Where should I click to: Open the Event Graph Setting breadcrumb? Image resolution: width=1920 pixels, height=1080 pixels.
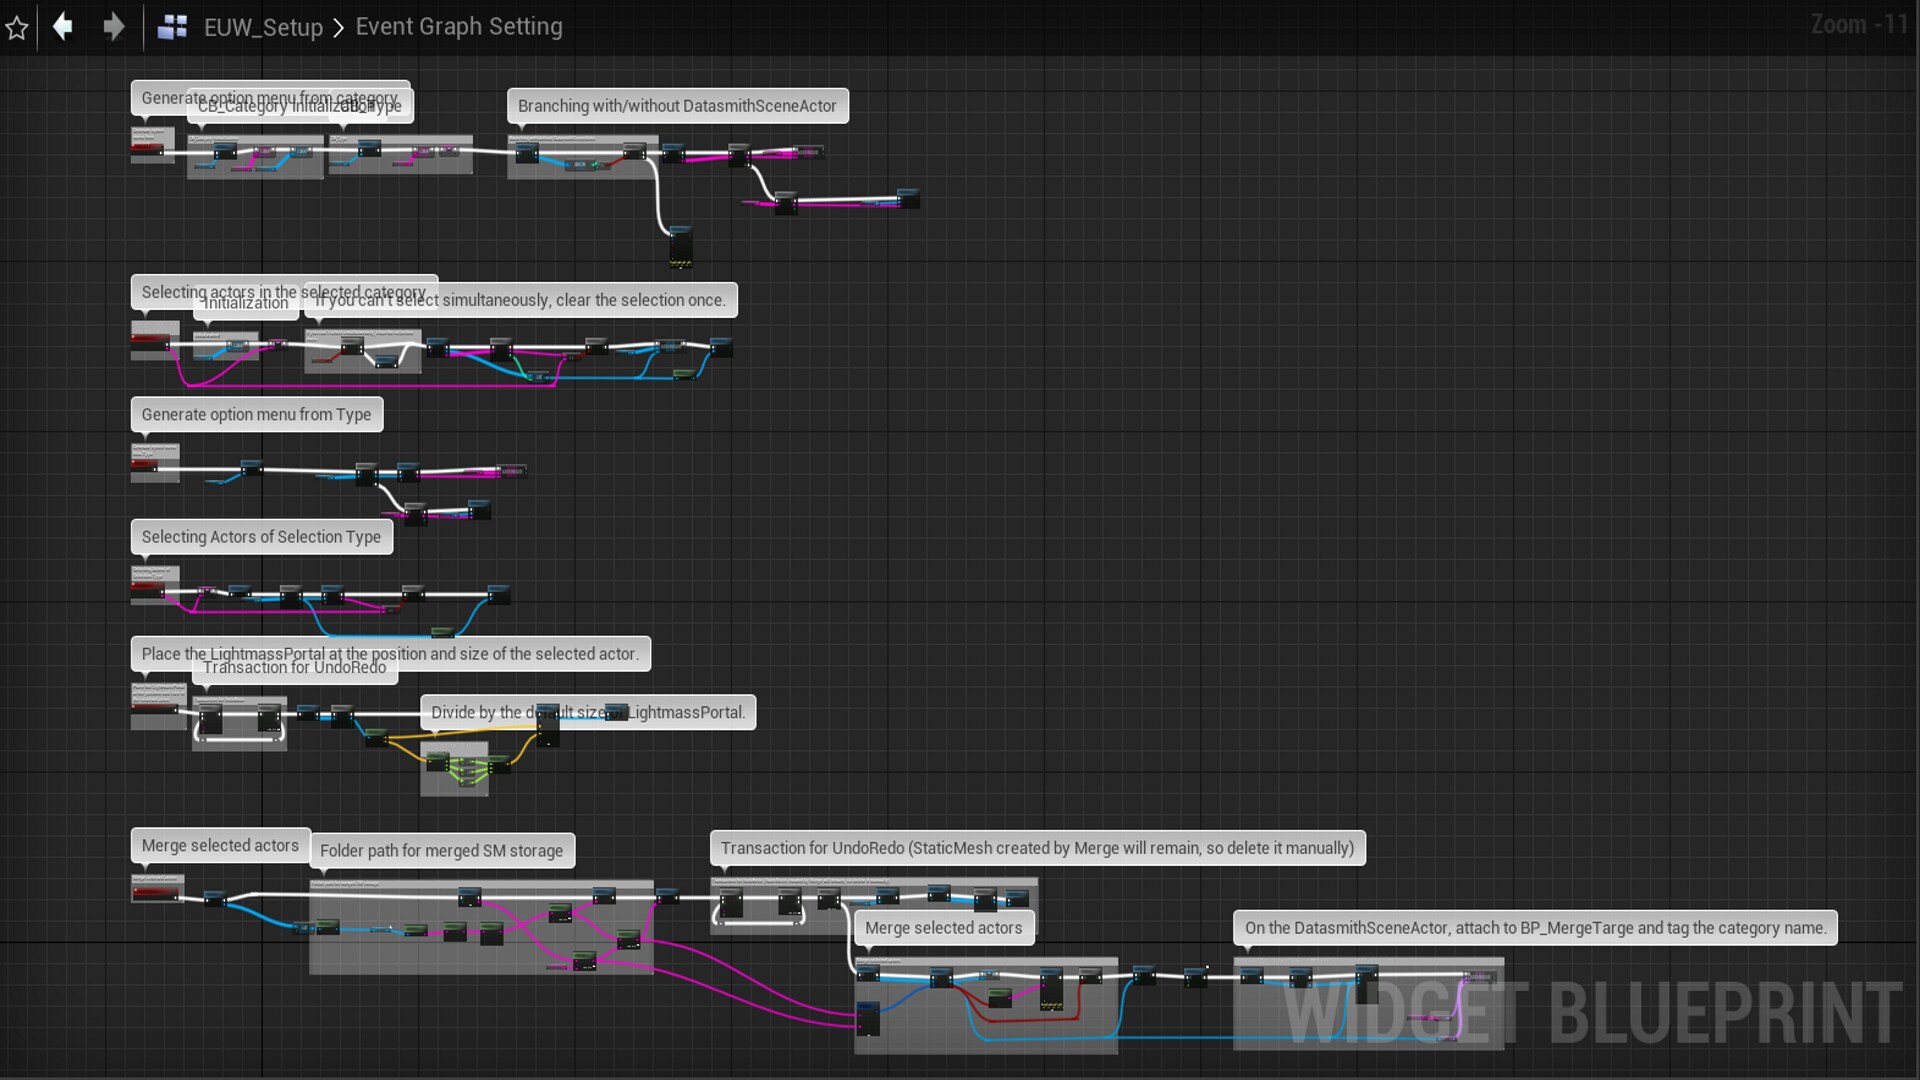[459, 26]
